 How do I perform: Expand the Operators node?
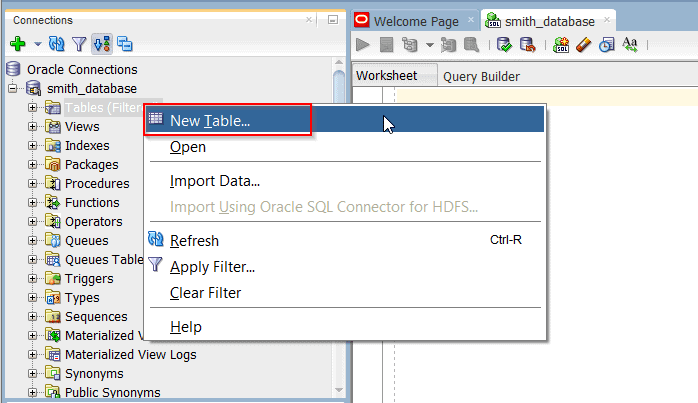32,221
